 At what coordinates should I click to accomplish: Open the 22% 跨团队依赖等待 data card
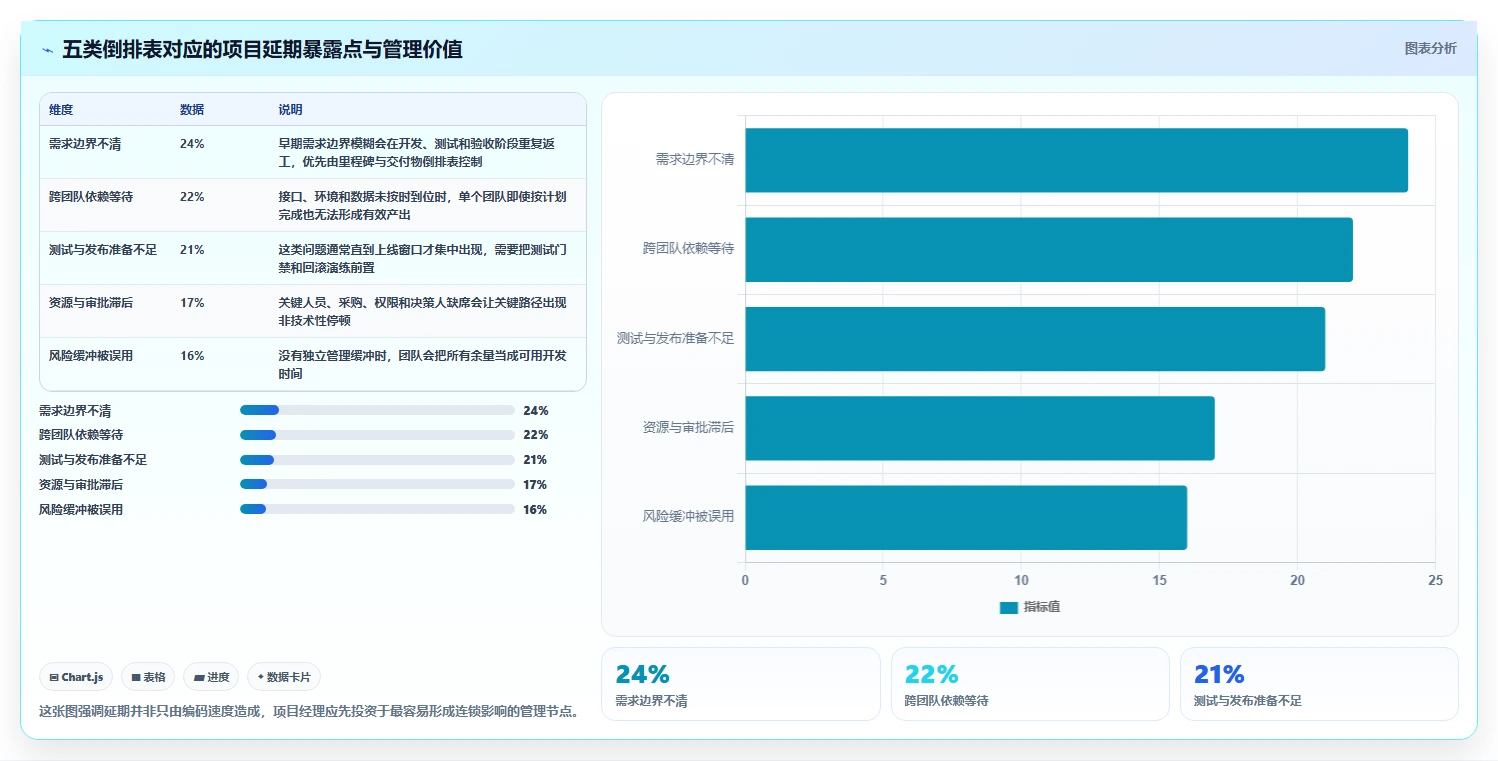[1030, 684]
